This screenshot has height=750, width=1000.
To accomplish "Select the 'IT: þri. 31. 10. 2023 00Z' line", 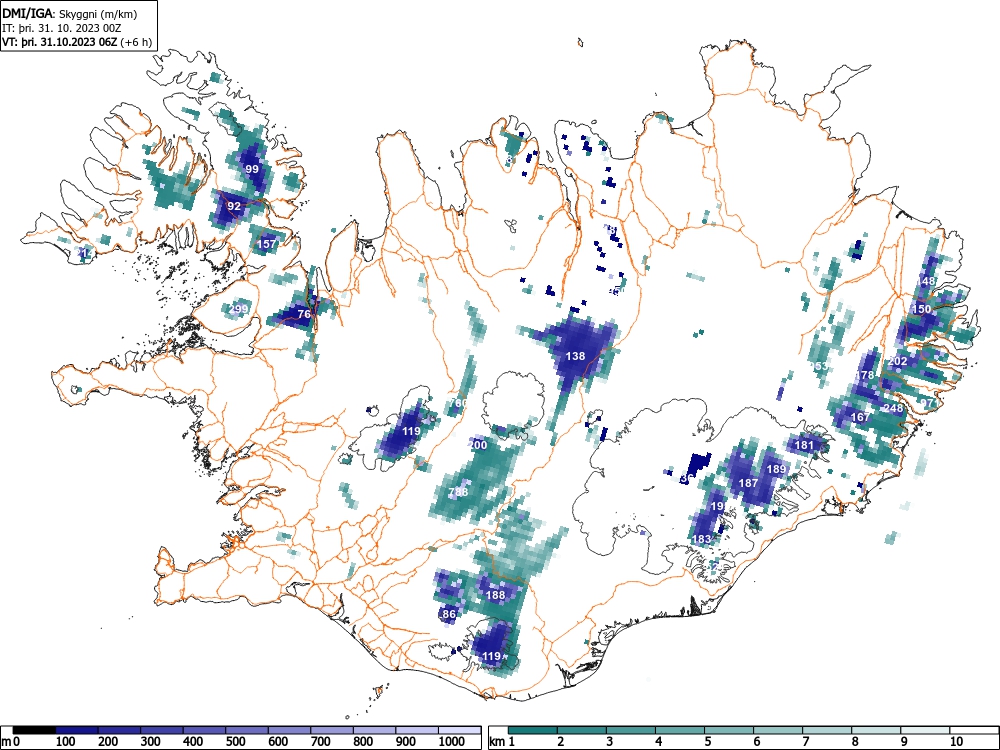I will click(62, 28).
